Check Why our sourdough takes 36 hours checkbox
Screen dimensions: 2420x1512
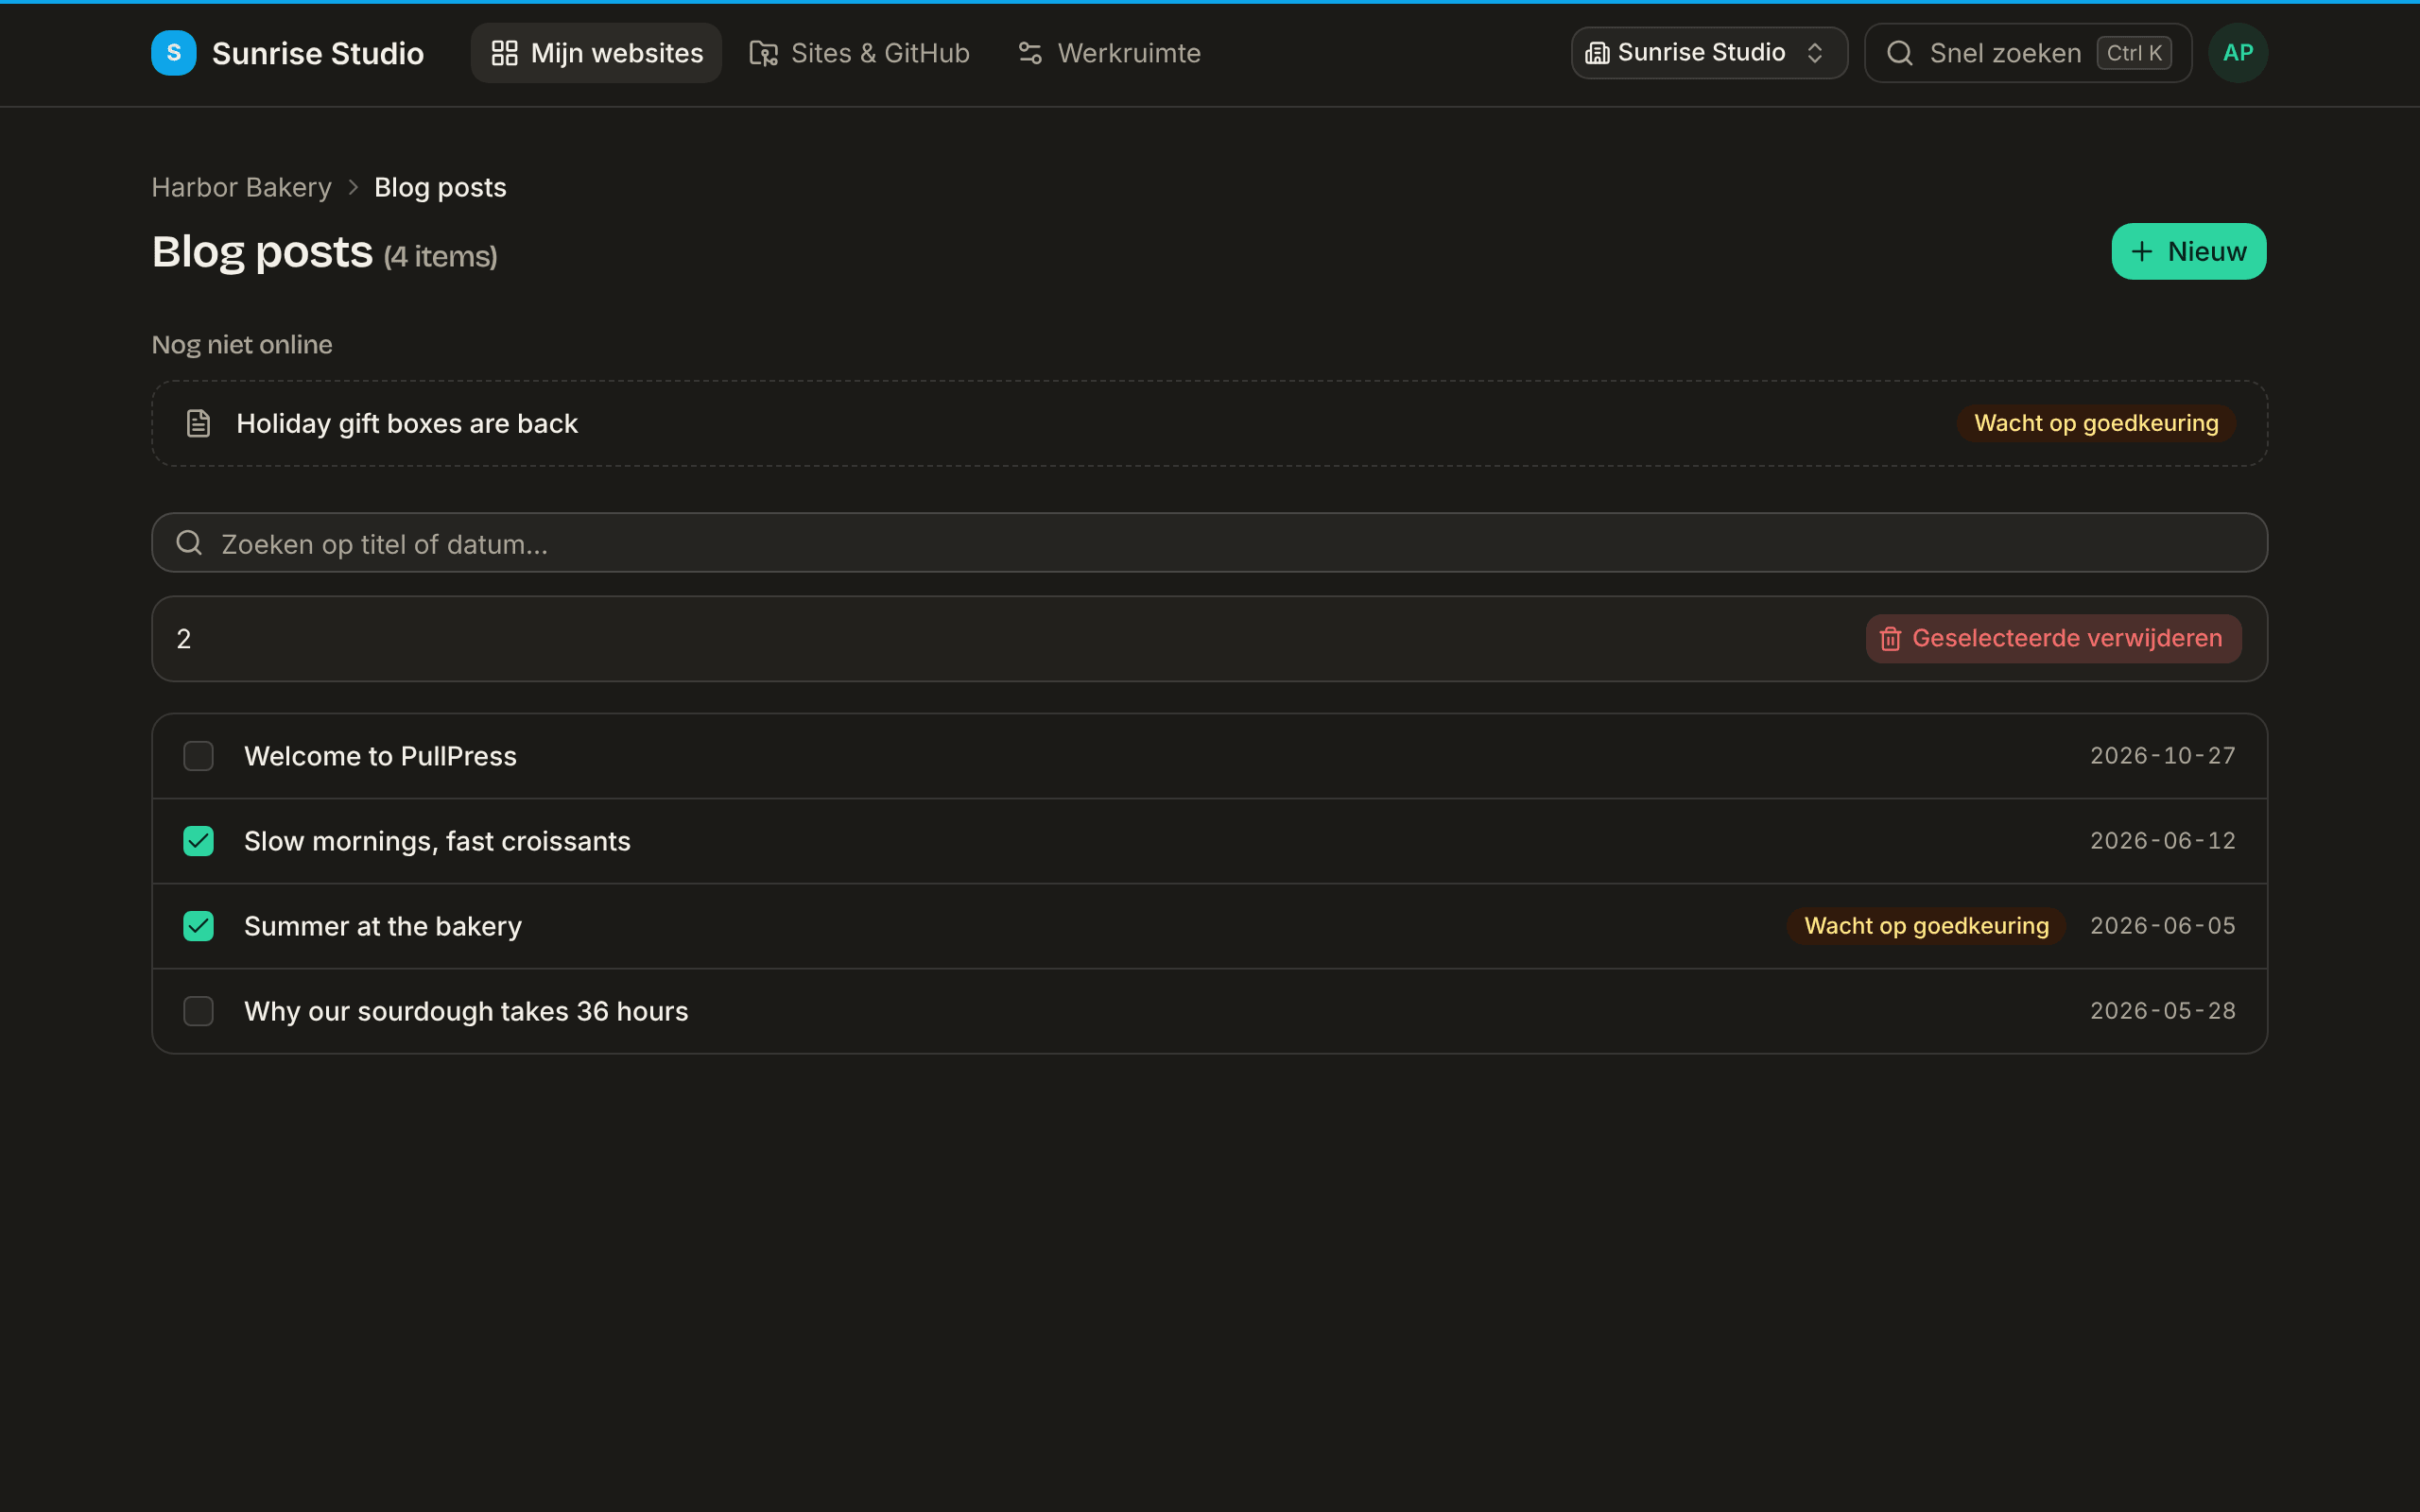(x=198, y=1011)
